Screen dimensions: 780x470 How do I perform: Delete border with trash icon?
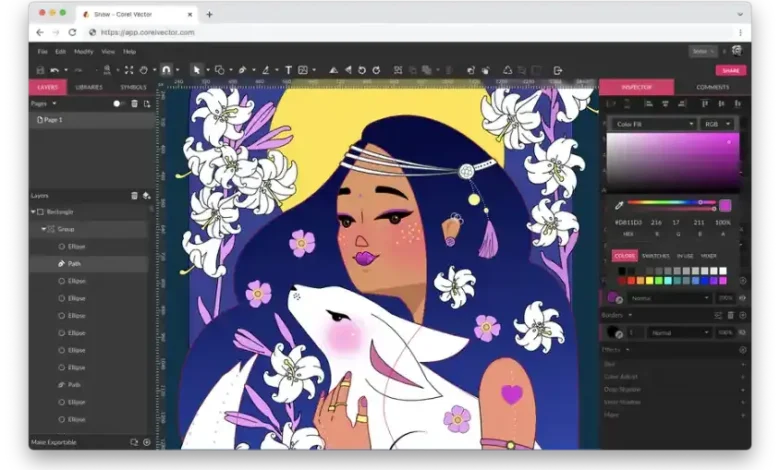tap(730, 315)
